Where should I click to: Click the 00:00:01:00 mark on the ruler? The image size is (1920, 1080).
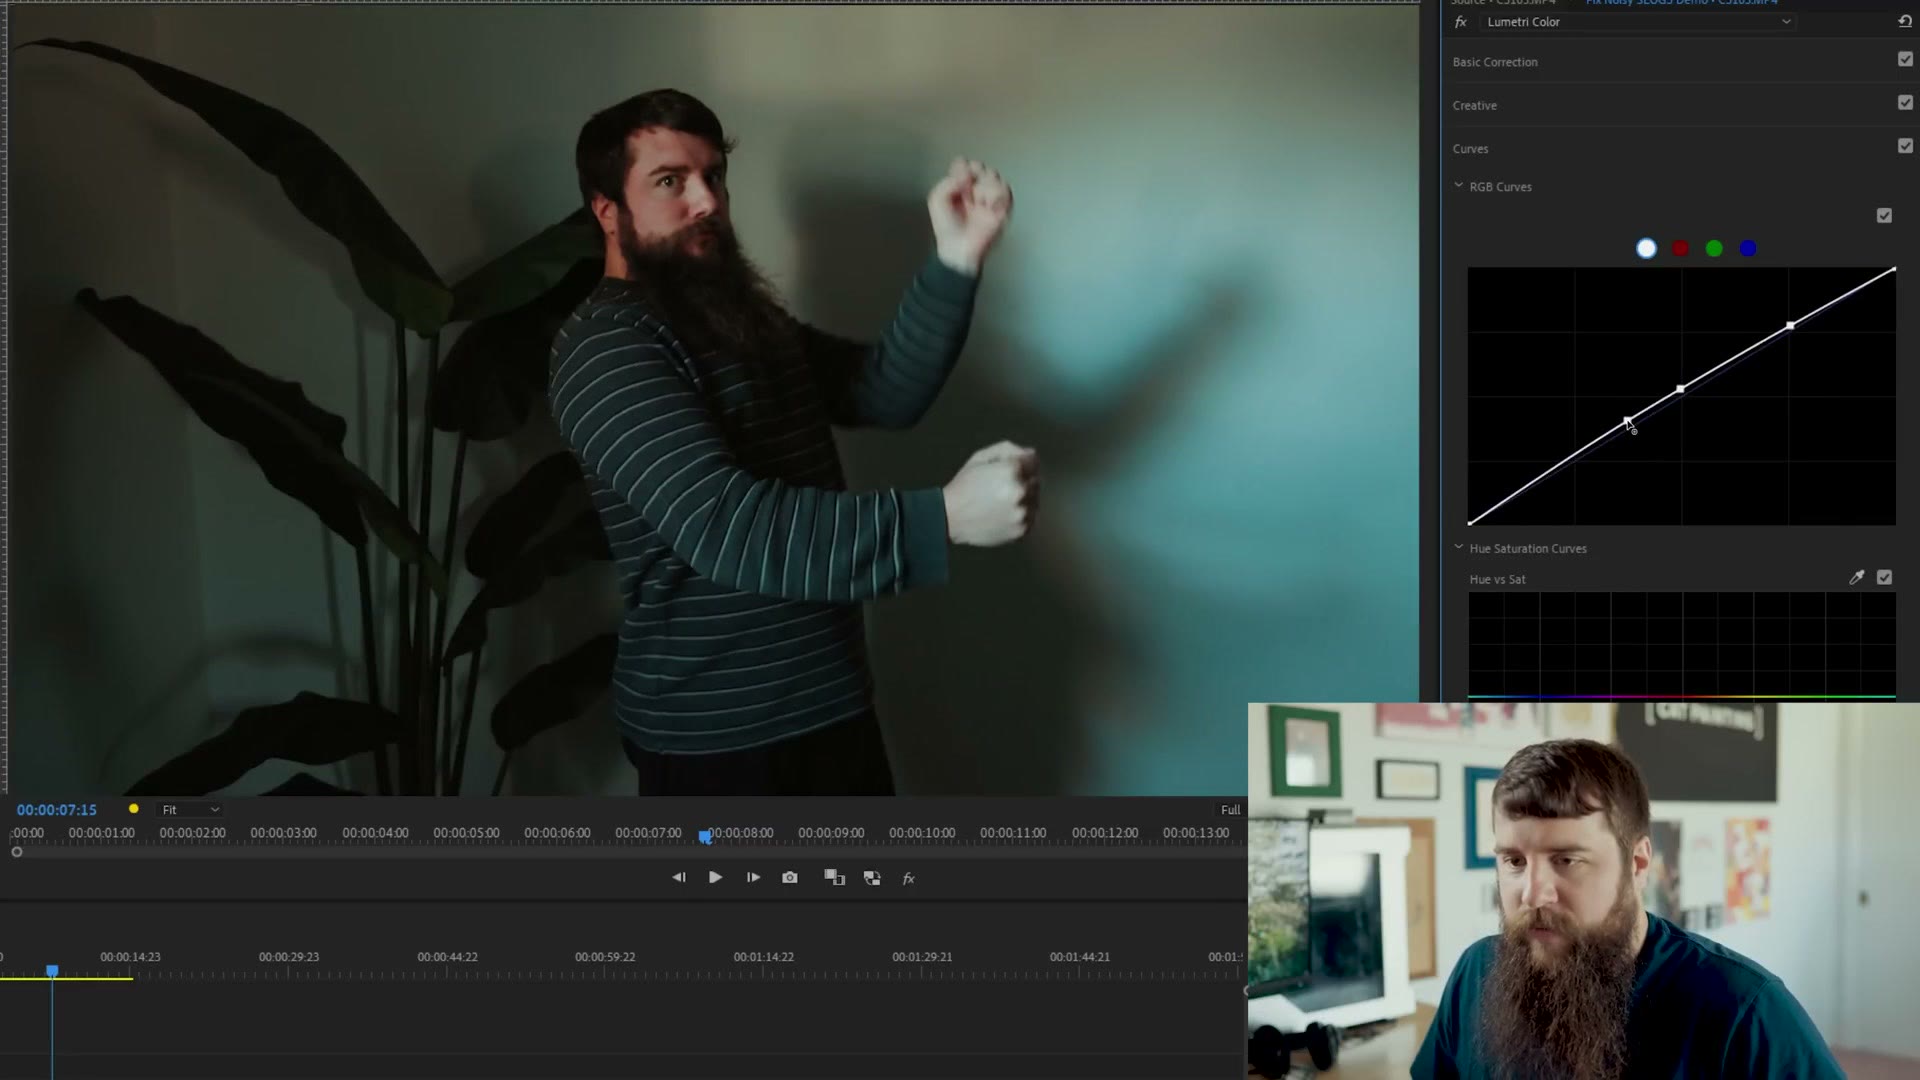click(x=102, y=833)
